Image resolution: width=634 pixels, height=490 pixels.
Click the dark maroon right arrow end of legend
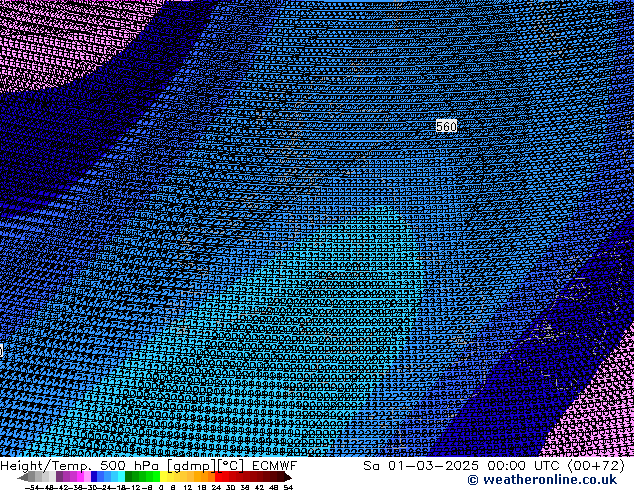click(288, 477)
